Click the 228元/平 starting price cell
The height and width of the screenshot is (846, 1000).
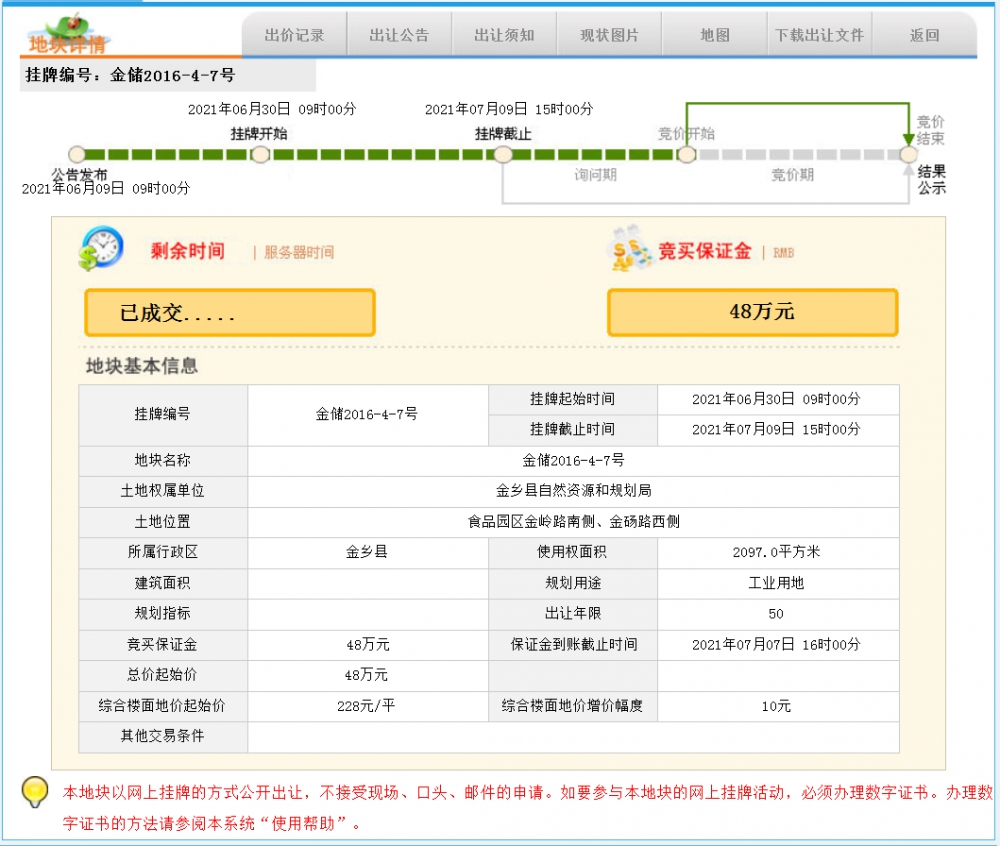(368, 706)
